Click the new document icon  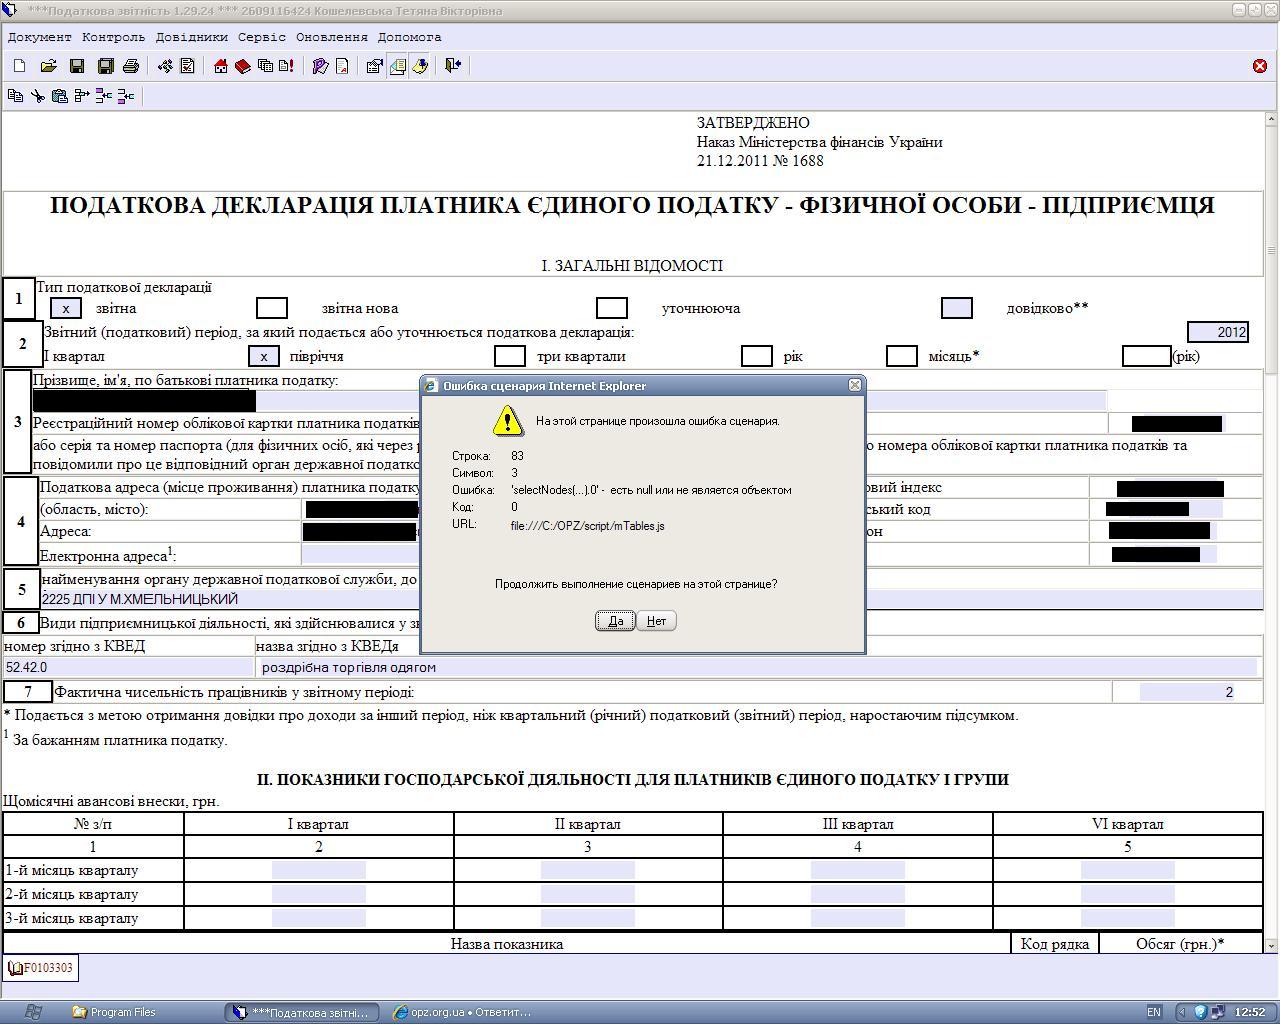point(19,66)
